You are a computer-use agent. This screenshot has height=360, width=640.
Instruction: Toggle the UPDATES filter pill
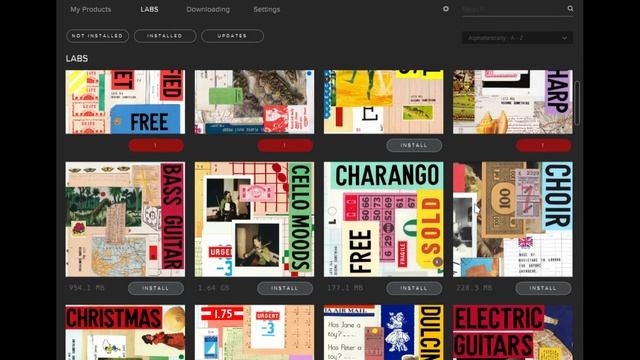232,36
